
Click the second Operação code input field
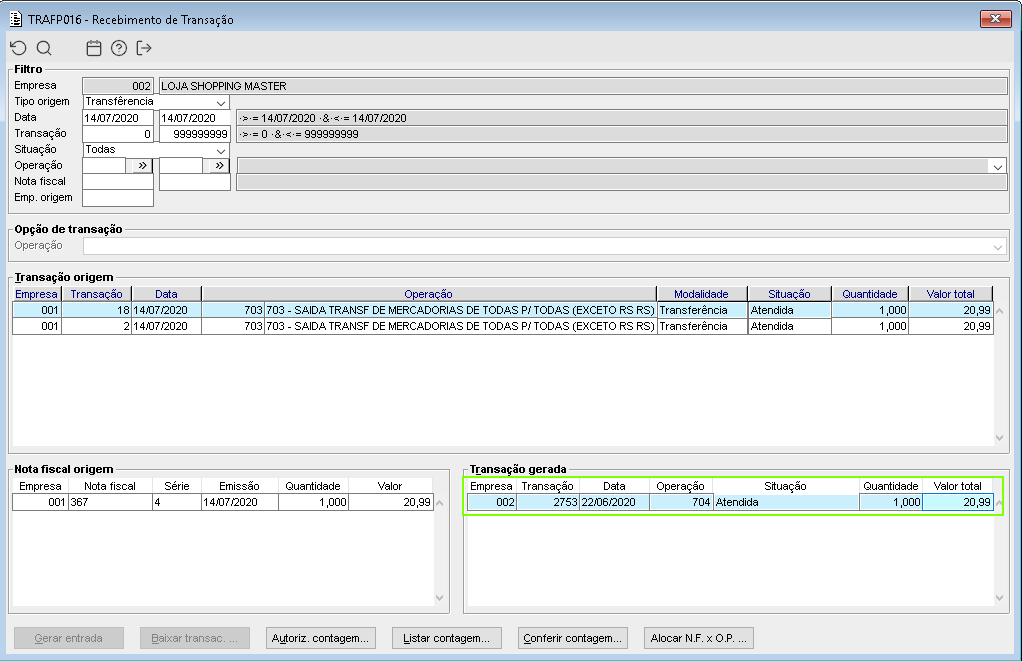click(181, 166)
